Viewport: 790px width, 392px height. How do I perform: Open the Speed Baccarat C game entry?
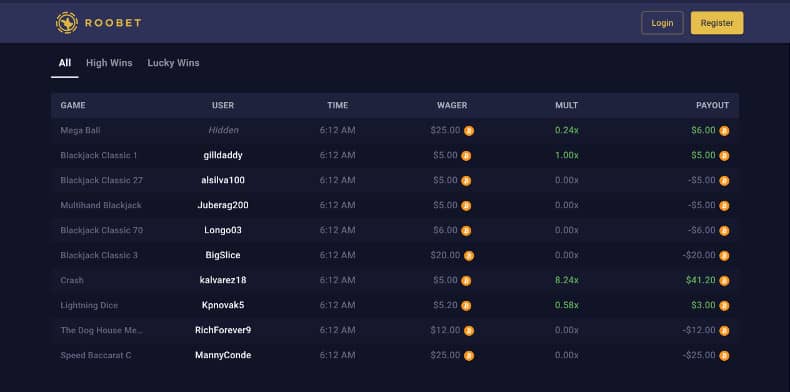[x=96, y=355]
